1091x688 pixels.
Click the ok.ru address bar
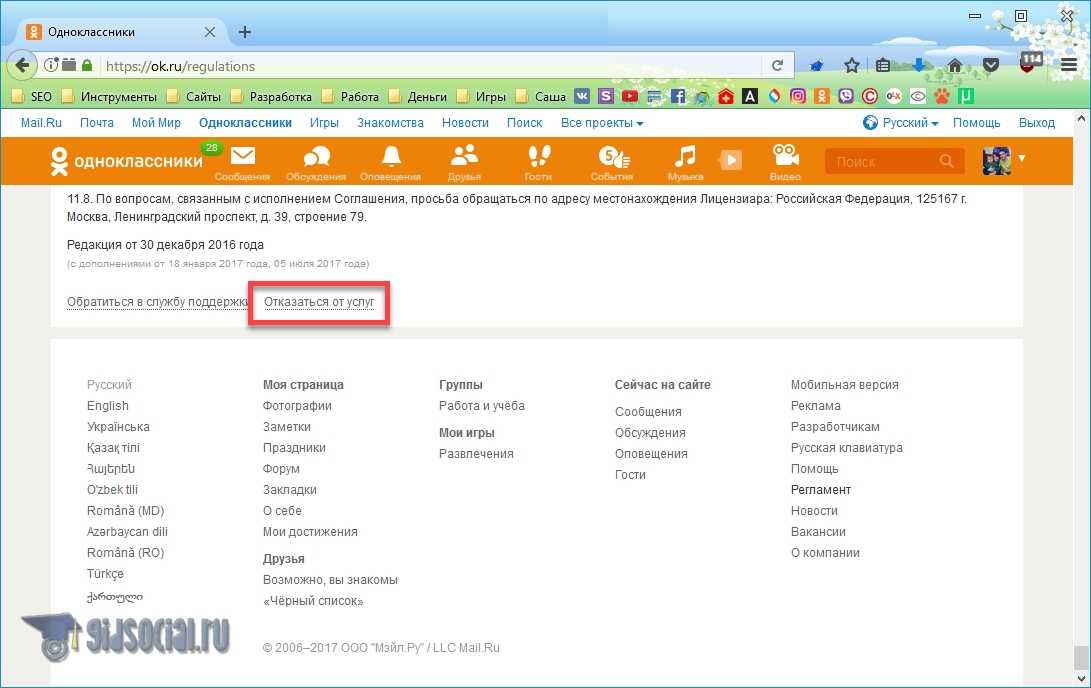430,66
